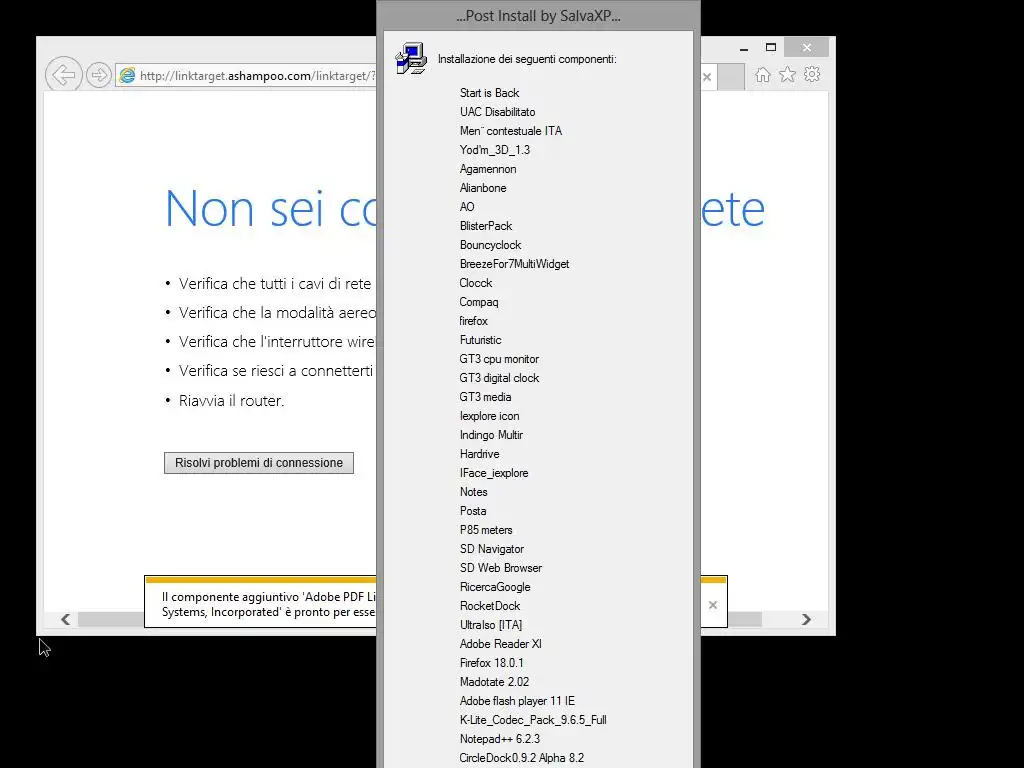The image size is (1024, 768).
Task: Click the 'Yod'm_3D_1.3' entry
Action: click(494, 150)
